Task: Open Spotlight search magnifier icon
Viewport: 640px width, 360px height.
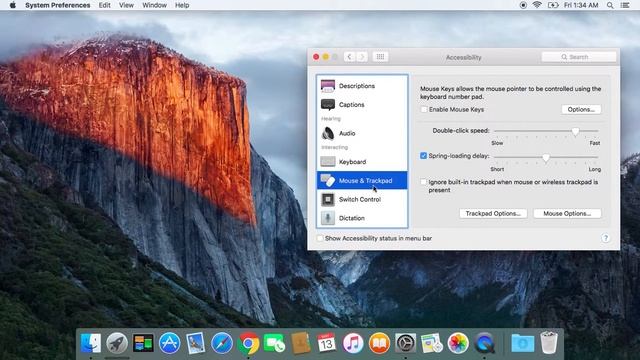Action: coord(610,5)
